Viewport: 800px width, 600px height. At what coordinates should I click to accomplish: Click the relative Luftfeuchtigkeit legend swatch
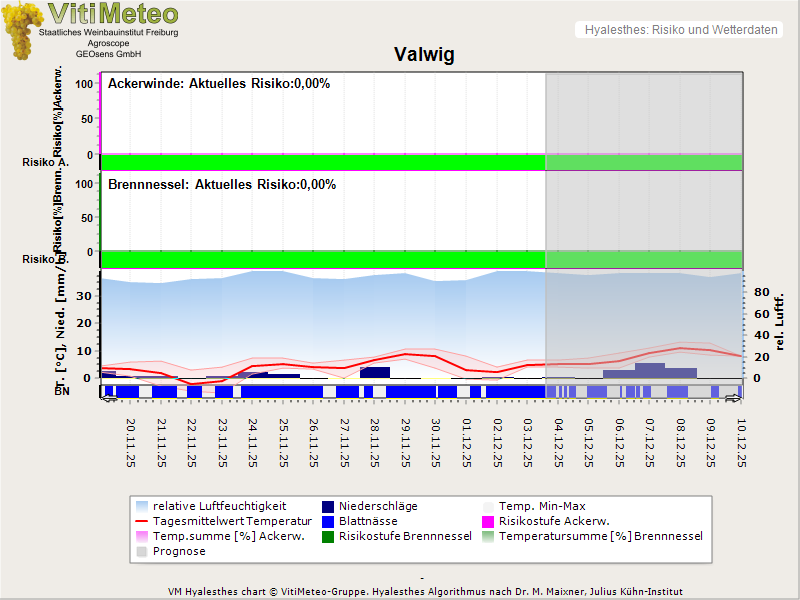coord(142,507)
